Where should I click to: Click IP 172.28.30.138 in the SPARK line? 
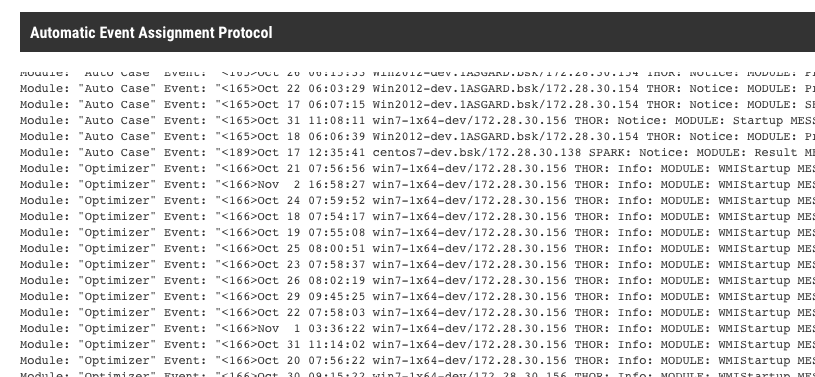pyautogui.click(x=532, y=153)
